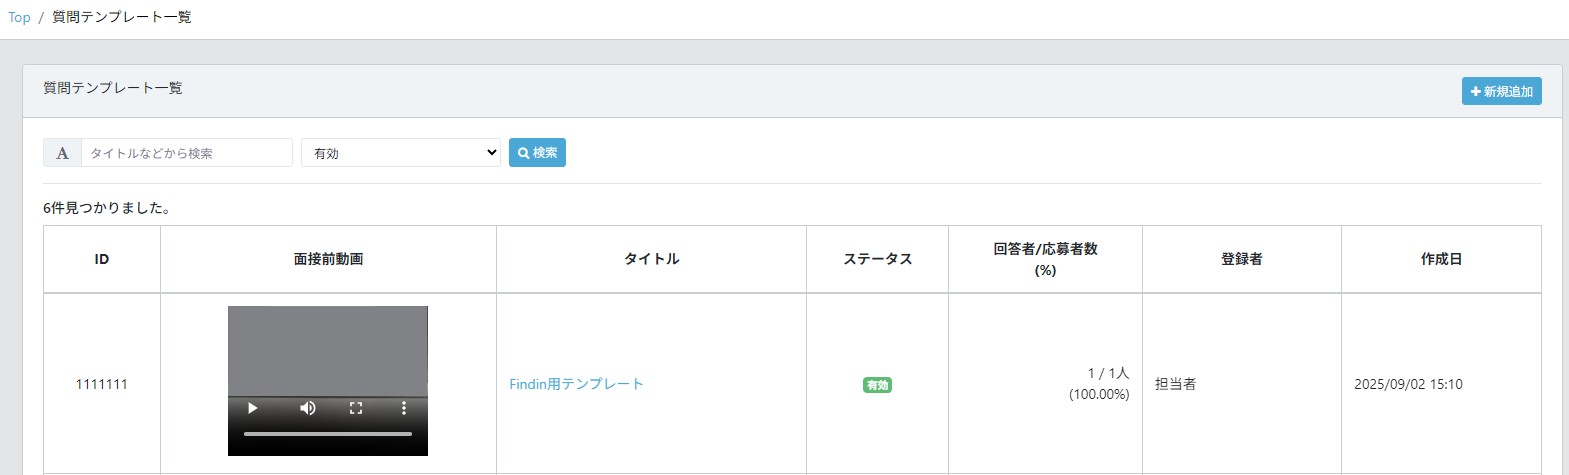Click the 質問テンプレート一覧 breadcrumb text
Screen dimensions: 1569x475
pos(122,17)
